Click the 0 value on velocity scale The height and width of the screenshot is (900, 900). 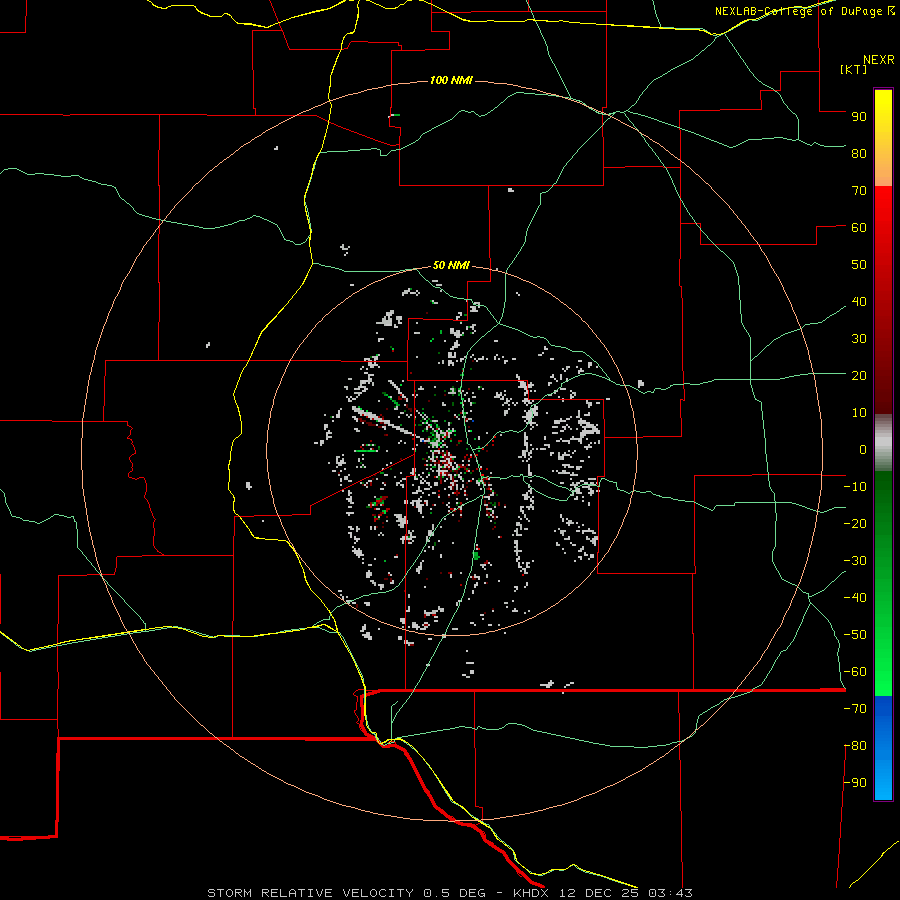click(863, 450)
